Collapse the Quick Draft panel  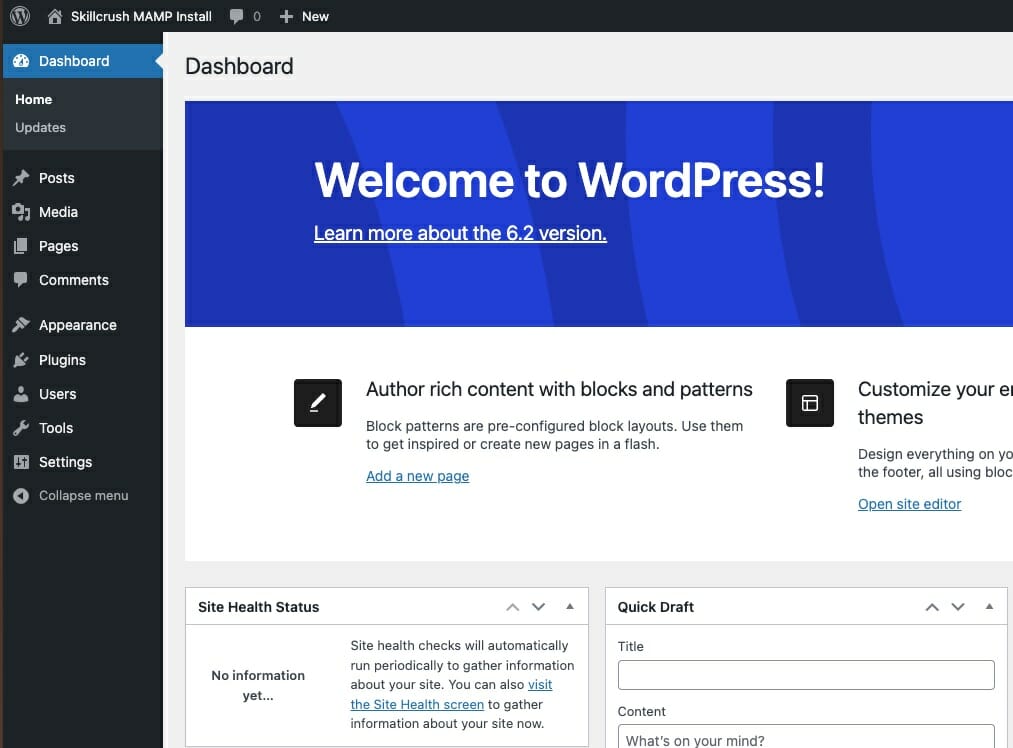click(x=989, y=606)
